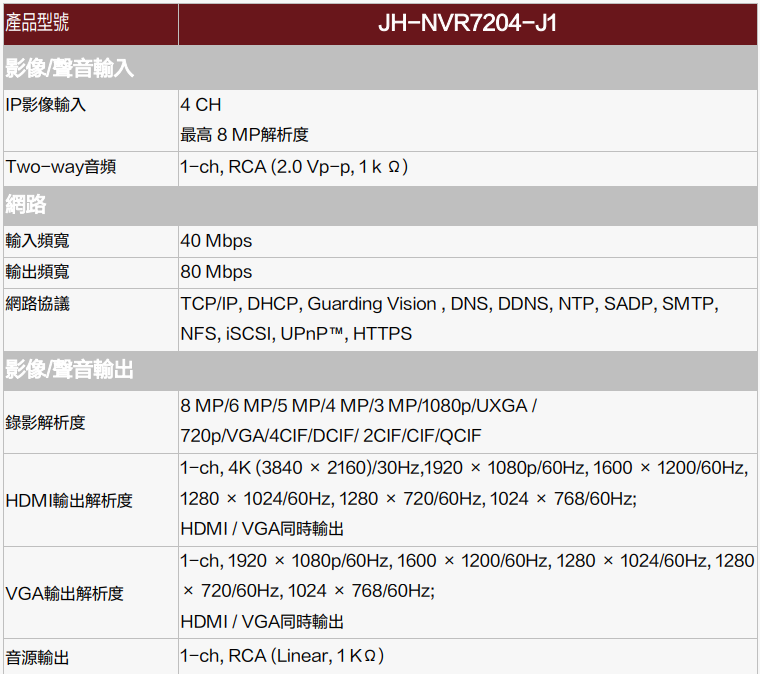The image size is (760, 674).
Task: Select the 網路協議 row label
Action: 38,304
